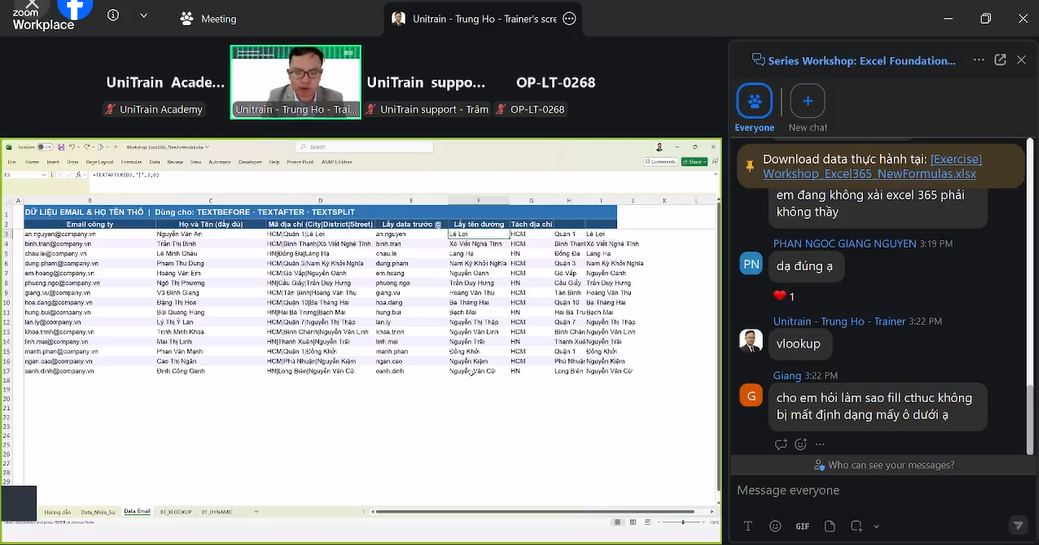Screen dimensions: 1039x545
Task: Open the text formatting options in chat
Action: pos(748,526)
